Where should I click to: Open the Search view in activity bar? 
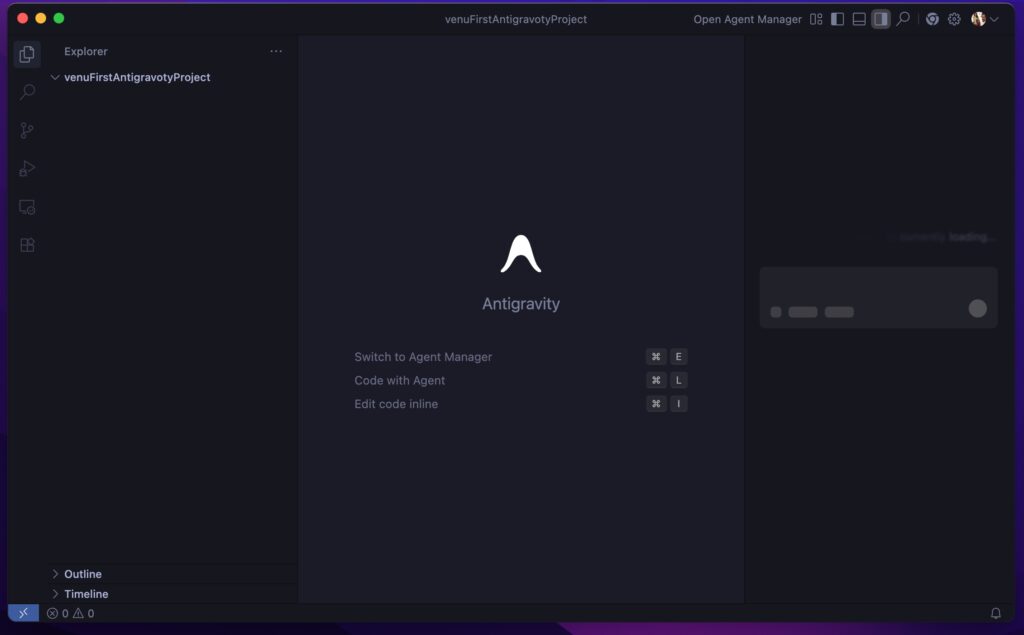pyautogui.click(x=27, y=92)
